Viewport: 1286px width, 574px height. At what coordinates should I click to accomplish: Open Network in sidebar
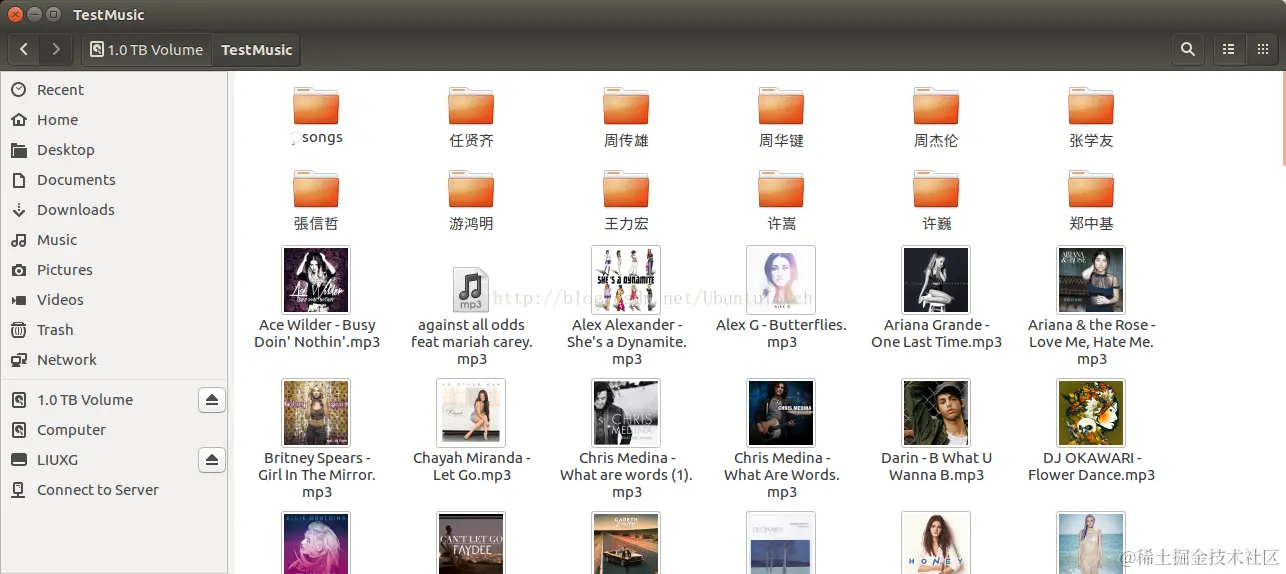(x=115, y=360)
